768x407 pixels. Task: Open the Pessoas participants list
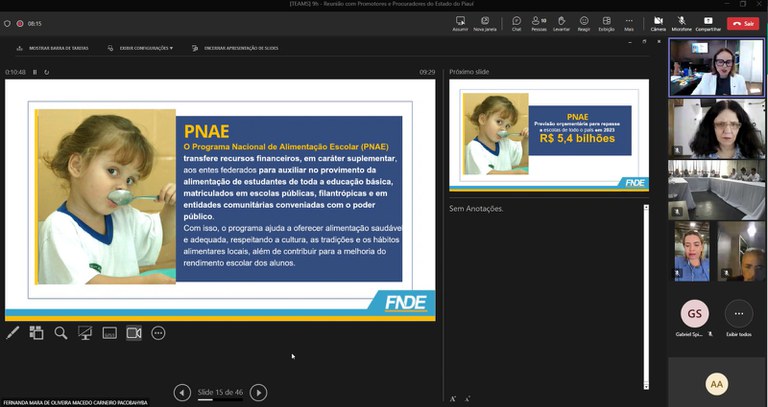tap(539, 23)
